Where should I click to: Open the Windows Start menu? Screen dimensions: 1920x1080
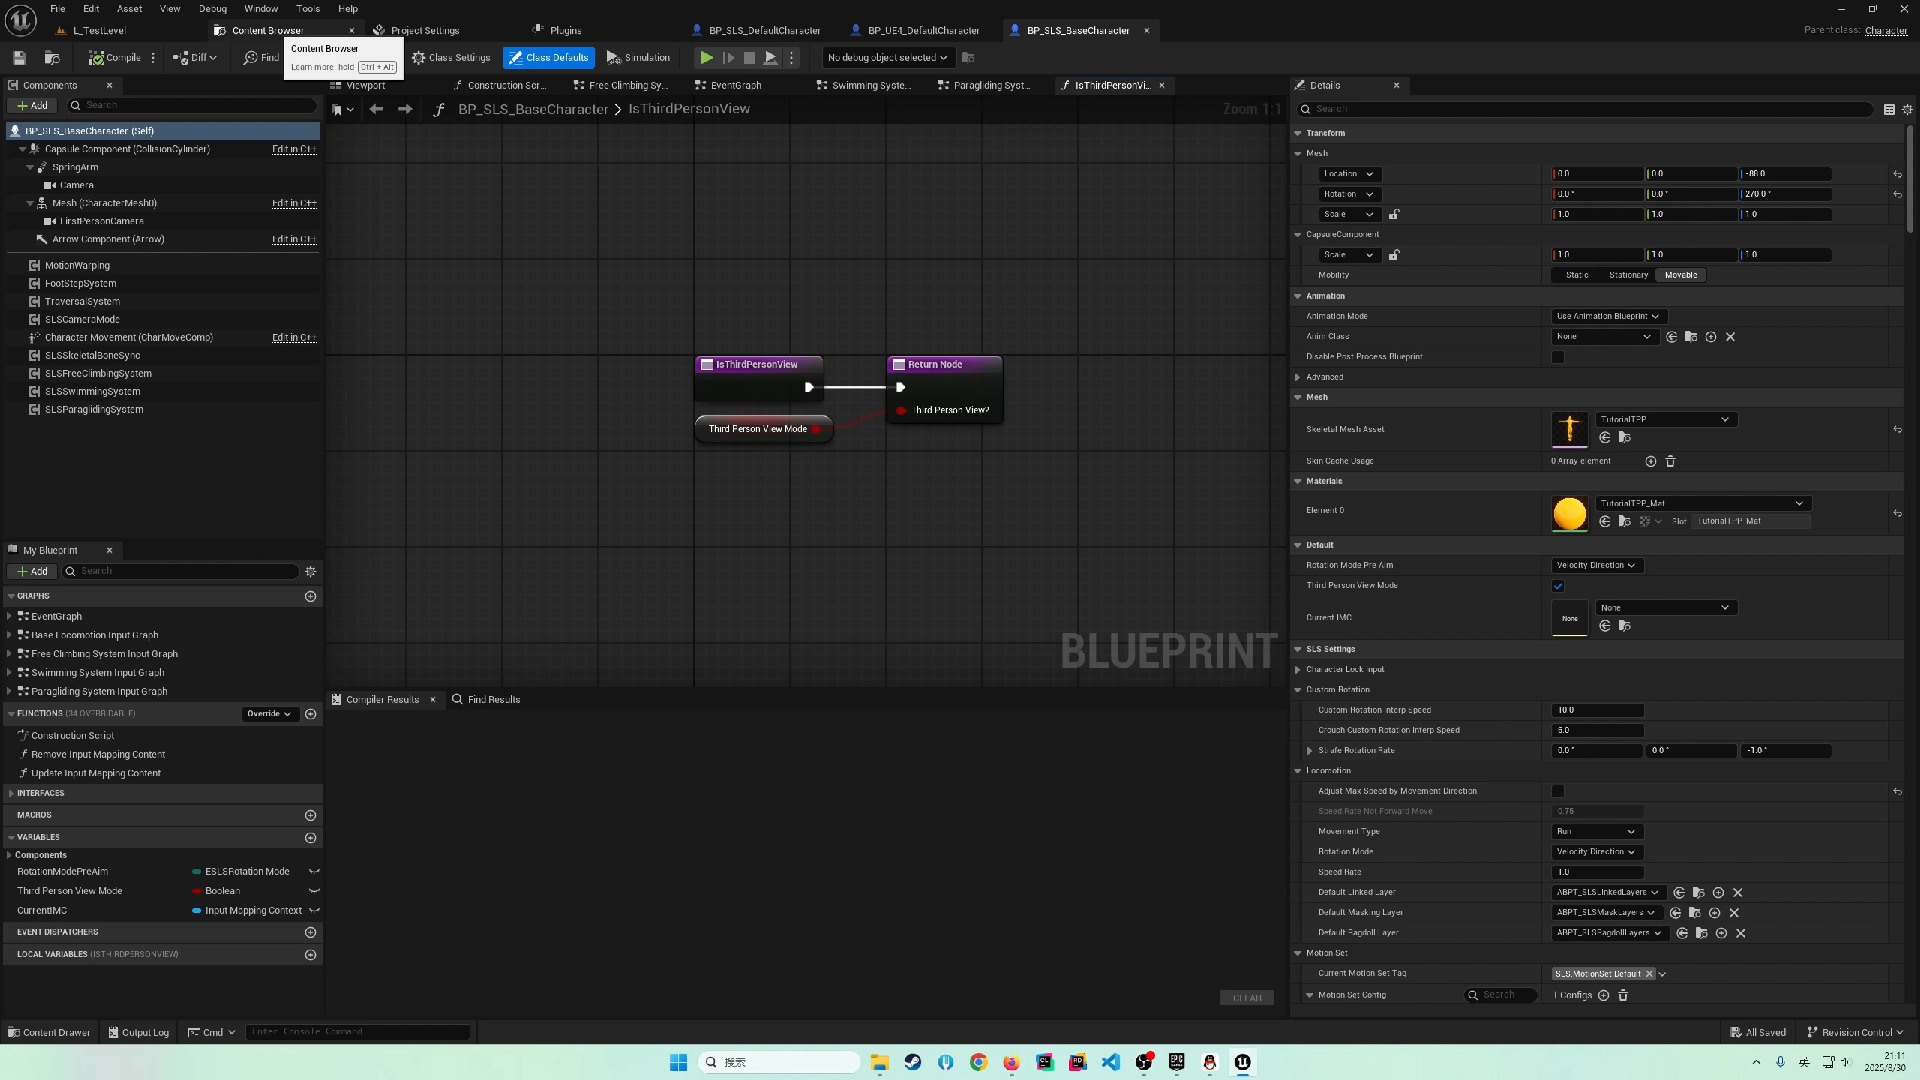(678, 1063)
